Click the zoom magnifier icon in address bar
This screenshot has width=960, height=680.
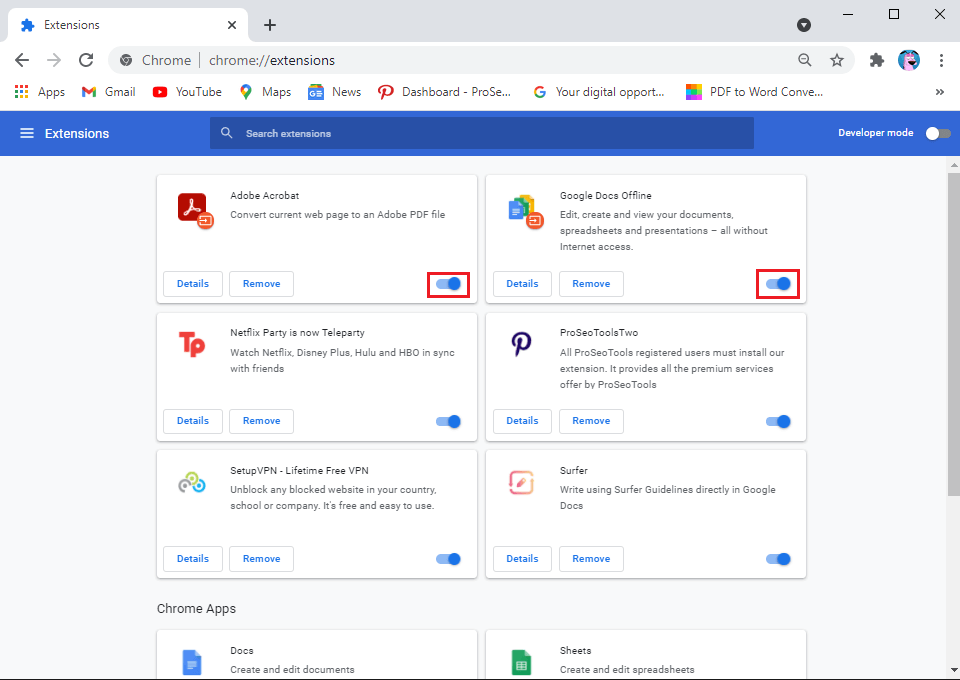pos(805,60)
